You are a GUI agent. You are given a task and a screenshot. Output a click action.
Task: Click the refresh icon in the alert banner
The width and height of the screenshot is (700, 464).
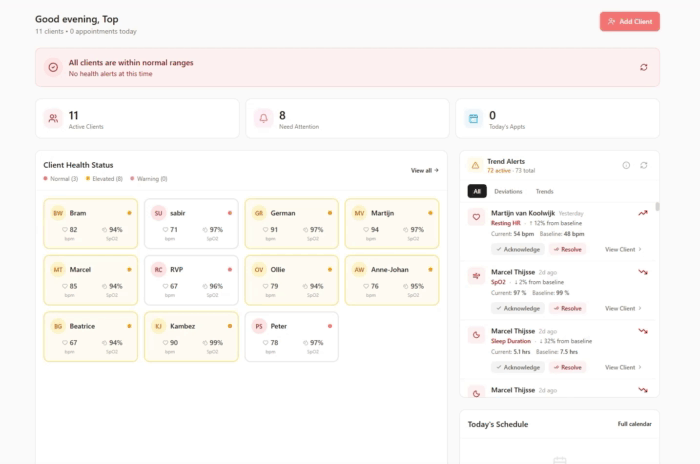643,67
